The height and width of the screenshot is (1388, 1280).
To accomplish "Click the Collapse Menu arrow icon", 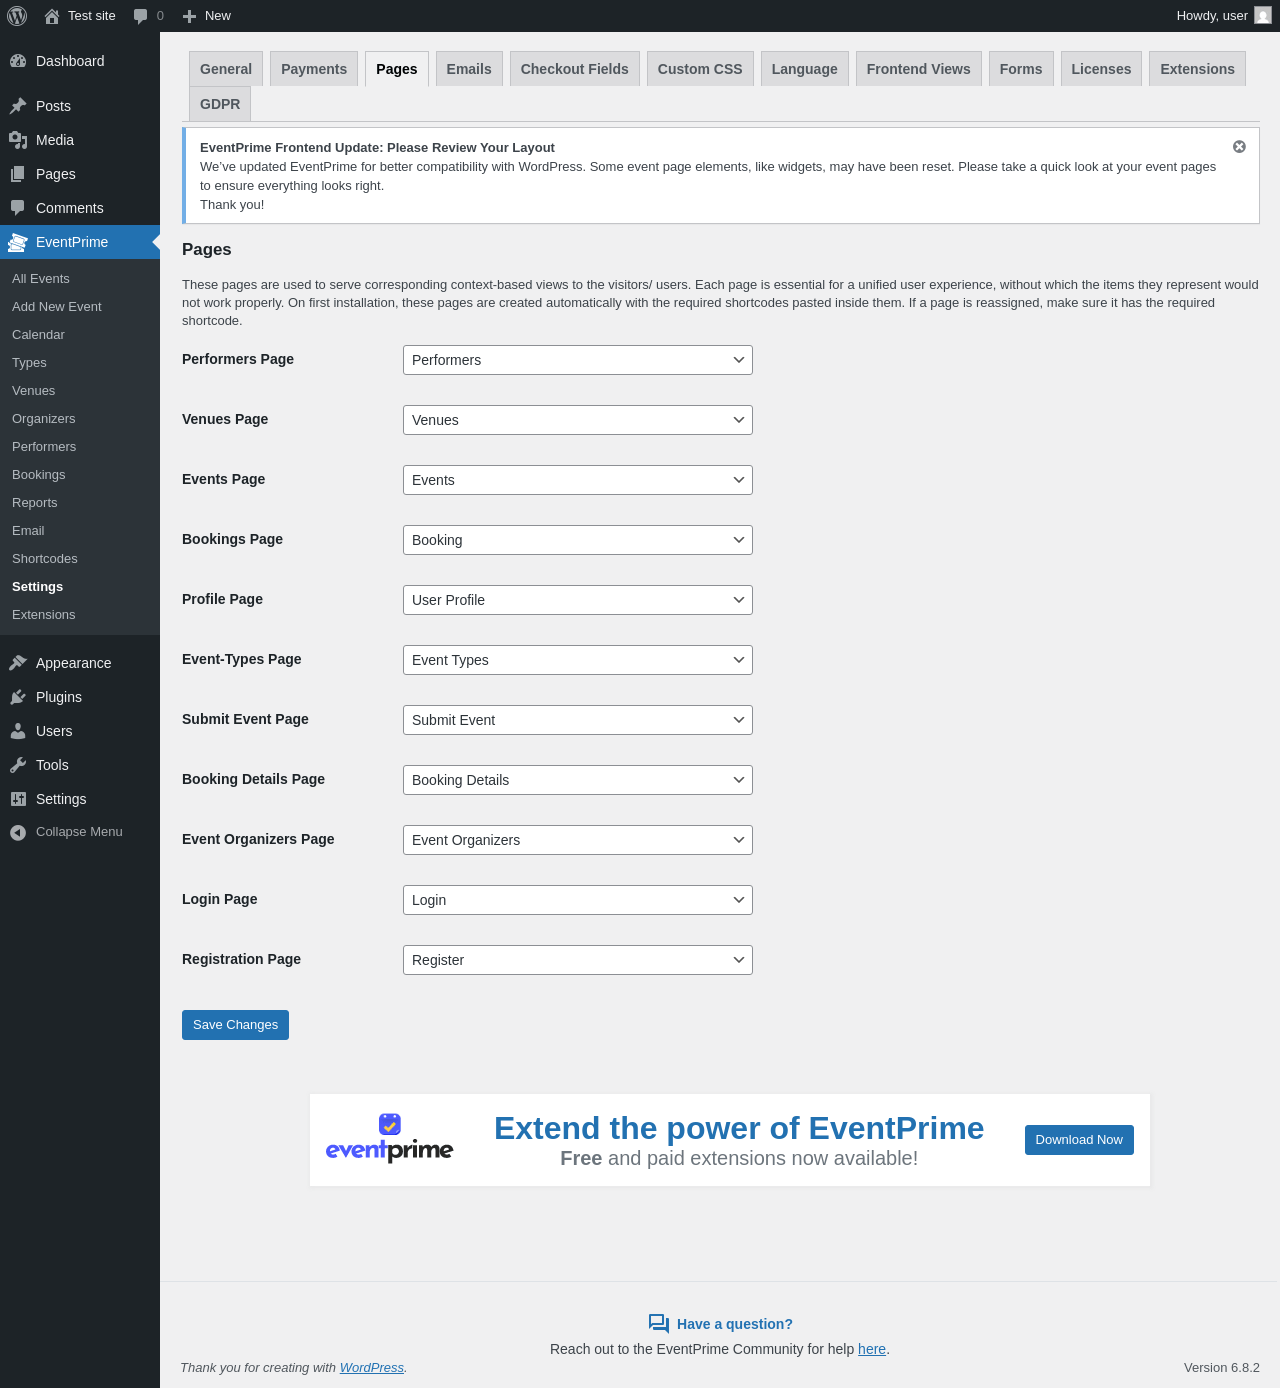I will [x=18, y=832].
